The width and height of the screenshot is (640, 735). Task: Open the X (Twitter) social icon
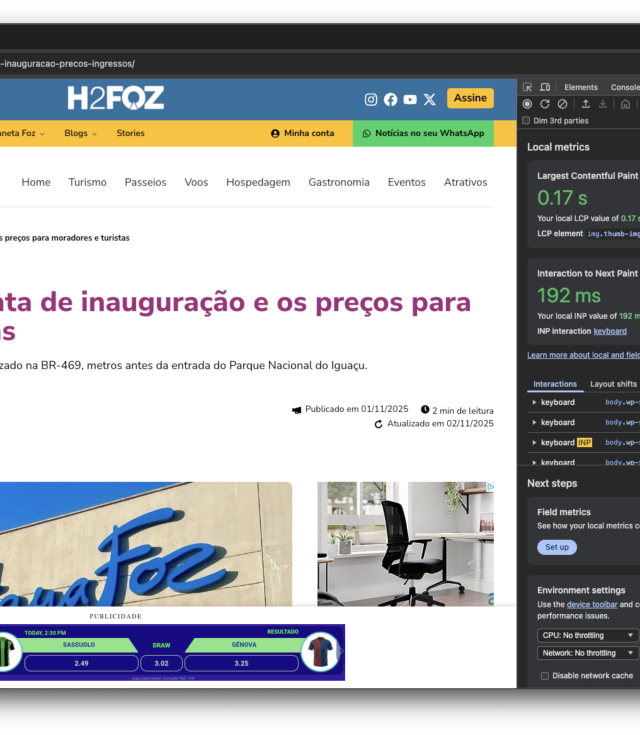(x=430, y=99)
